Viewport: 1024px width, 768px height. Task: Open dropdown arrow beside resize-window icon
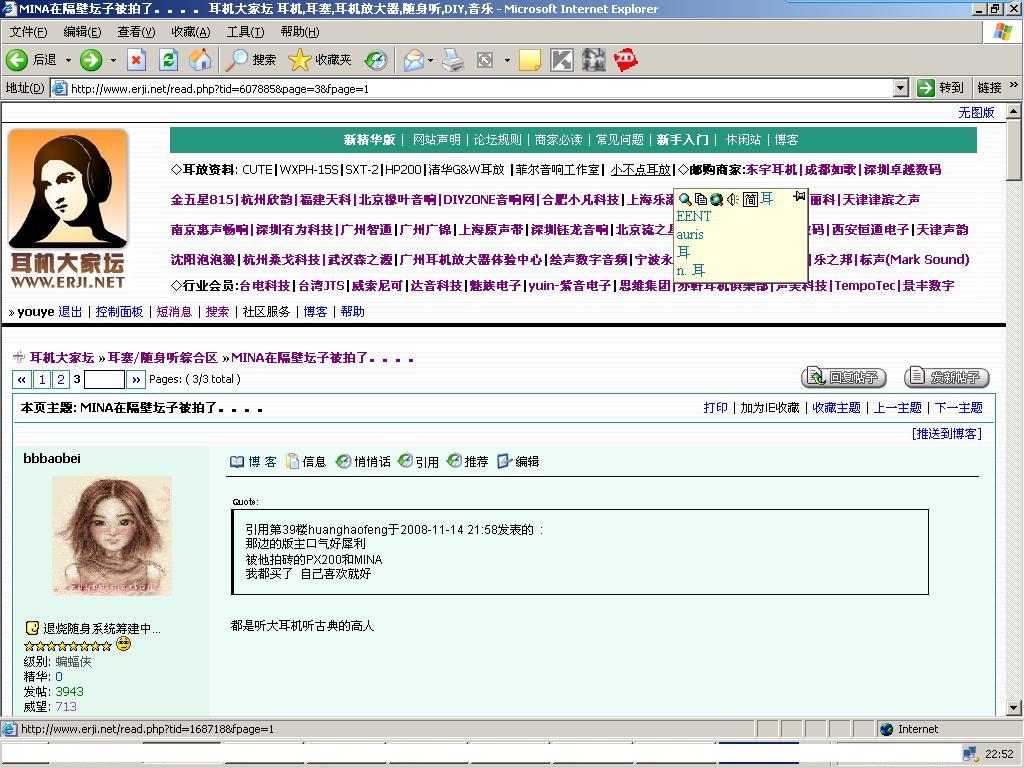(507, 60)
